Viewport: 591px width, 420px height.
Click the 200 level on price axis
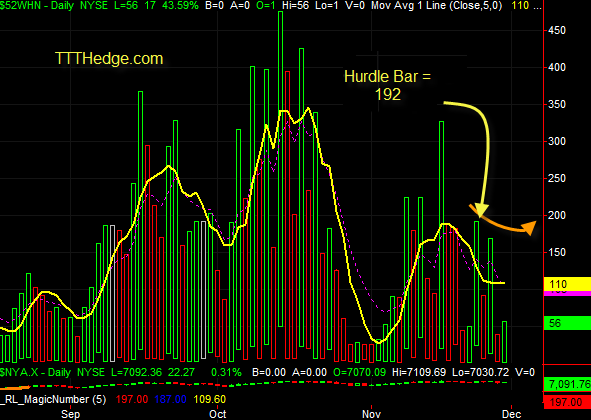(x=557, y=215)
